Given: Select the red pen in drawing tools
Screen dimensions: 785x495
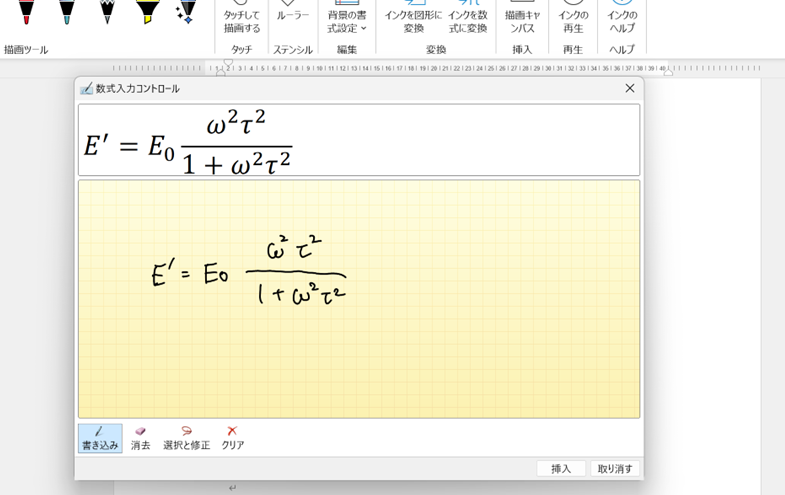Looking at the screenshot, I should [27, 10].
